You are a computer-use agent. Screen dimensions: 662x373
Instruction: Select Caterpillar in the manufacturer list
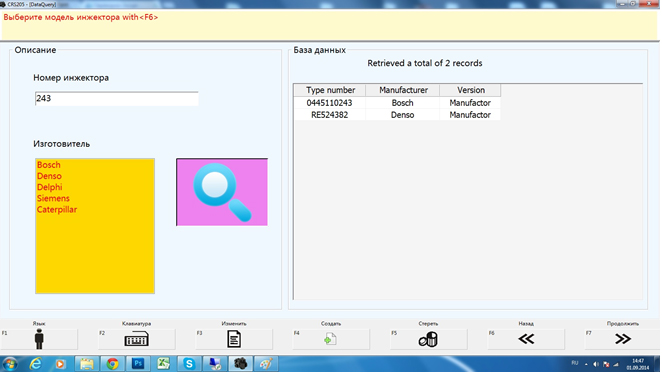pyautogui.click(x=57, y=210)
